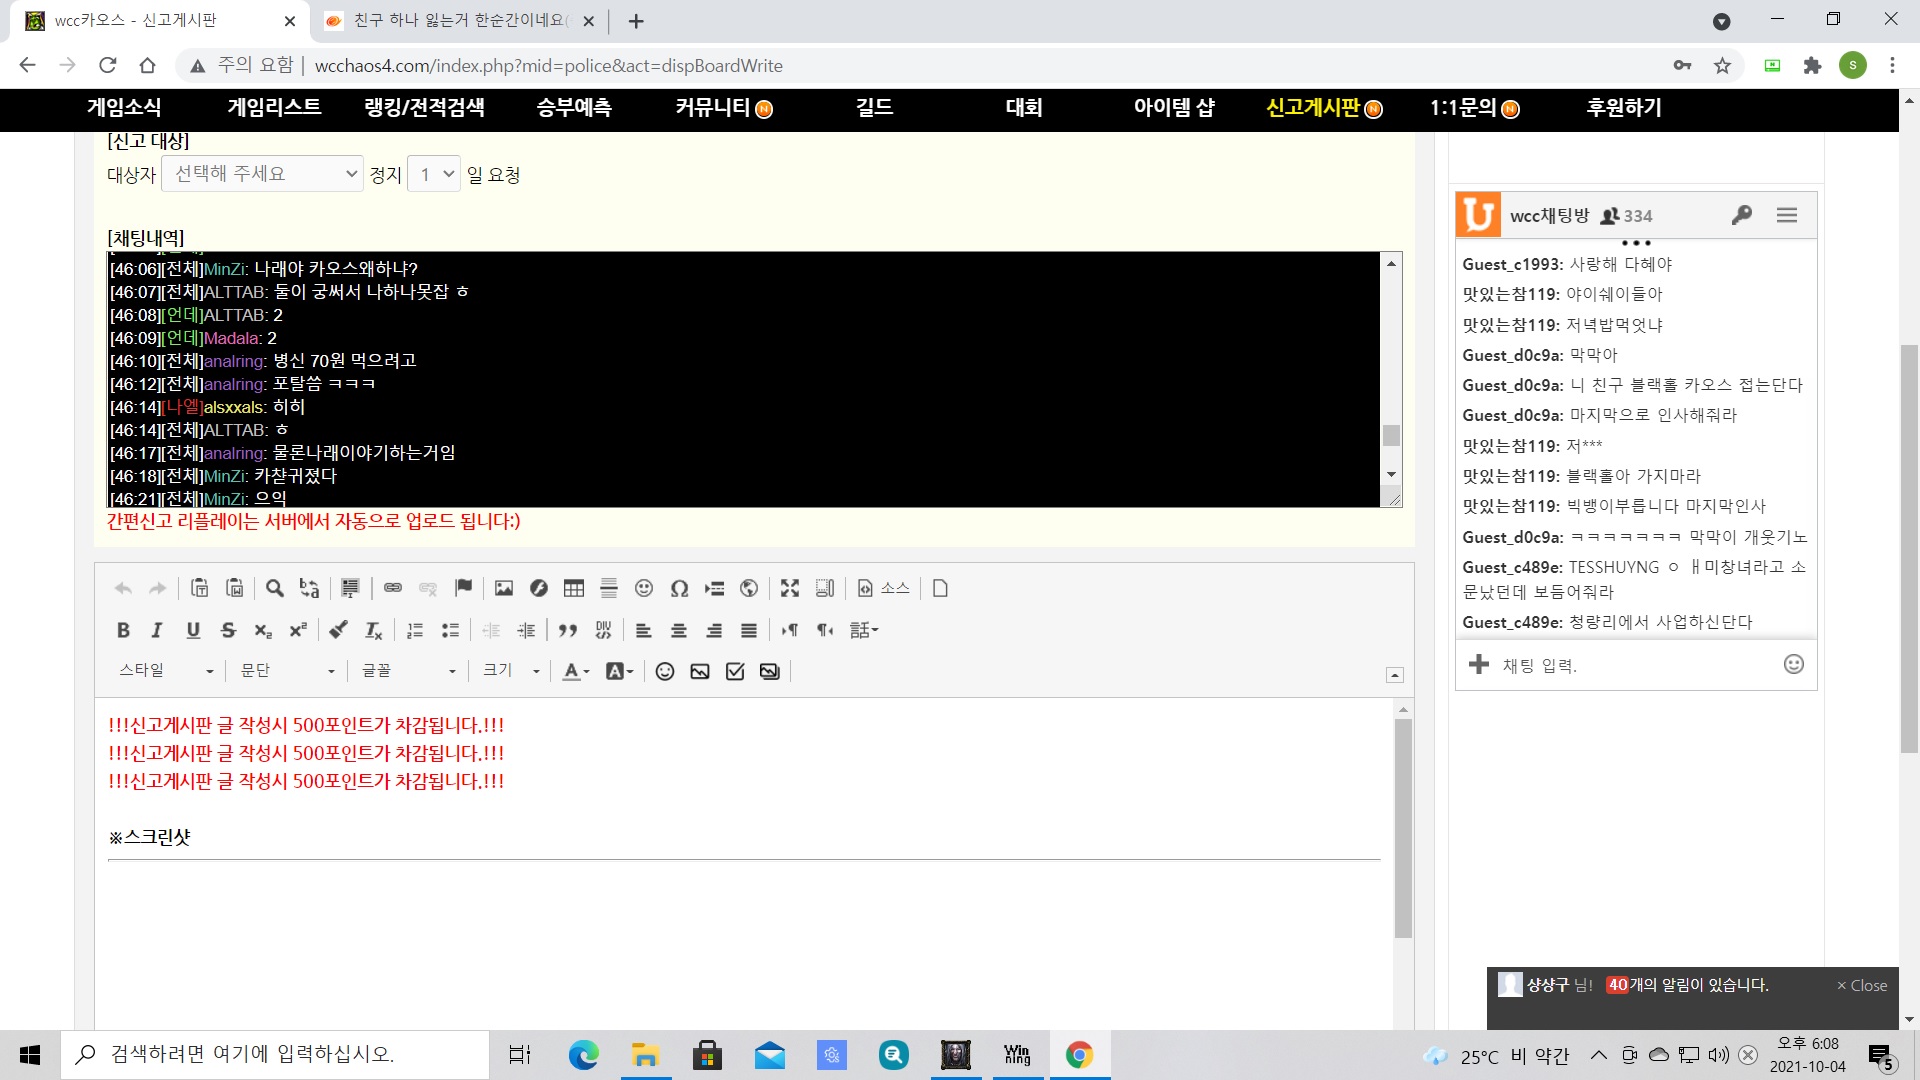Click the 40개의 알림 notification text
The width and height of the screenshot is (1920, 1080).
pos(1687,985)
